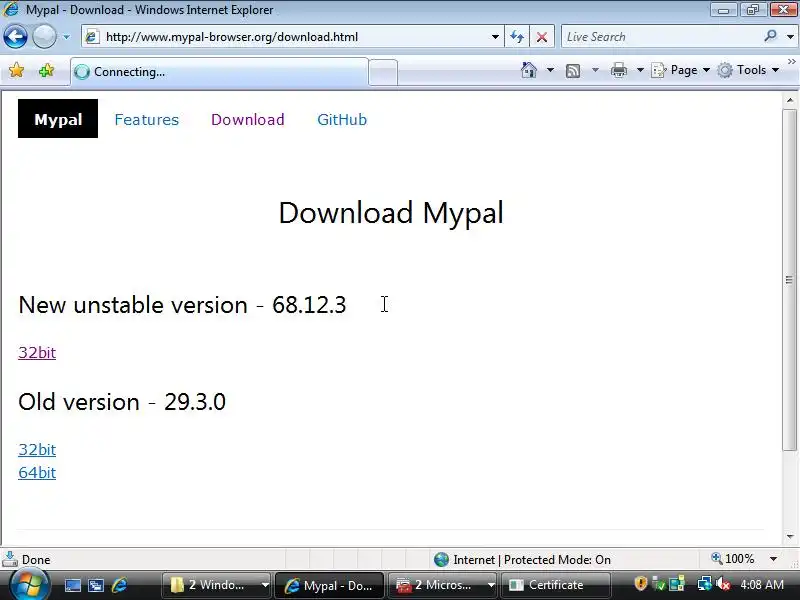This screenshot has height=600, width=800.
Task: Click the Old version - 29.3.0 heading
Action: [x=121, y=402]
